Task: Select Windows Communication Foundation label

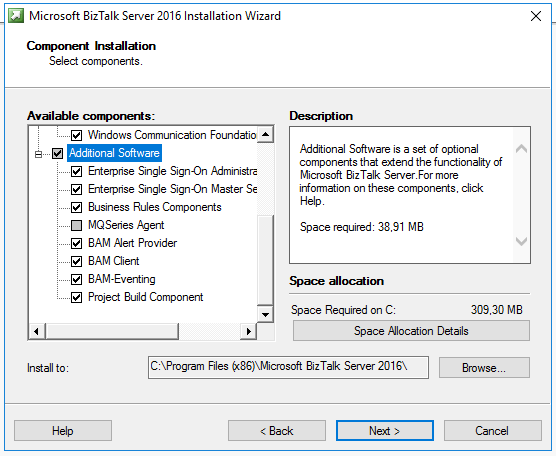Action: [x=172, y=135]
